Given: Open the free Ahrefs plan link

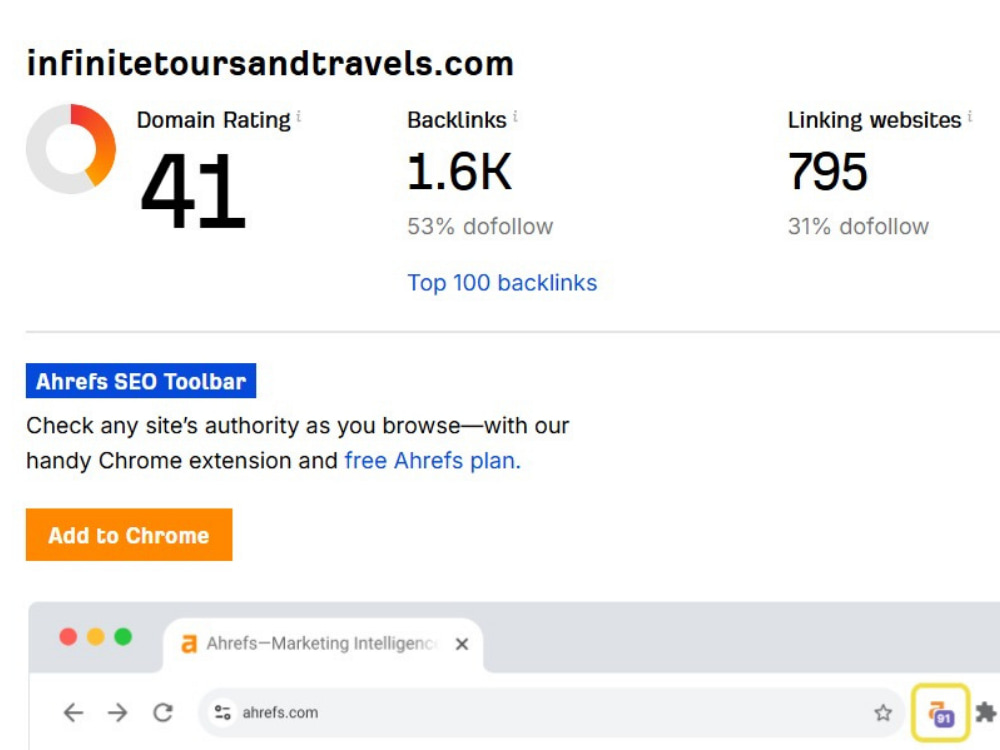Looking at the screenshot, I should [x=432, y=460].
